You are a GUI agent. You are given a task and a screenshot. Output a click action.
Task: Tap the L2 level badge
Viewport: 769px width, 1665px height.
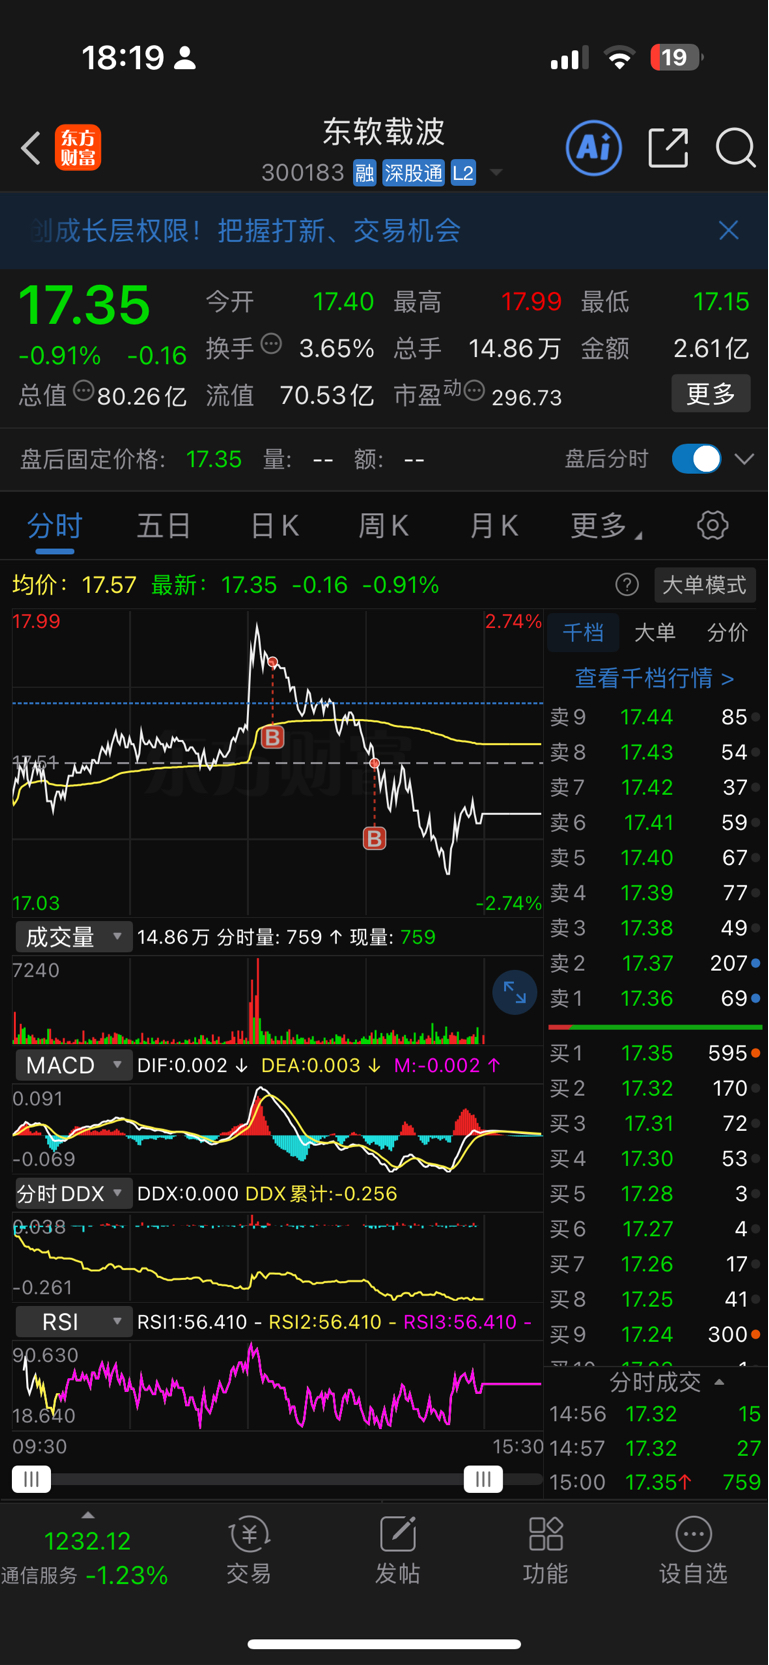(x=463, y=173)
